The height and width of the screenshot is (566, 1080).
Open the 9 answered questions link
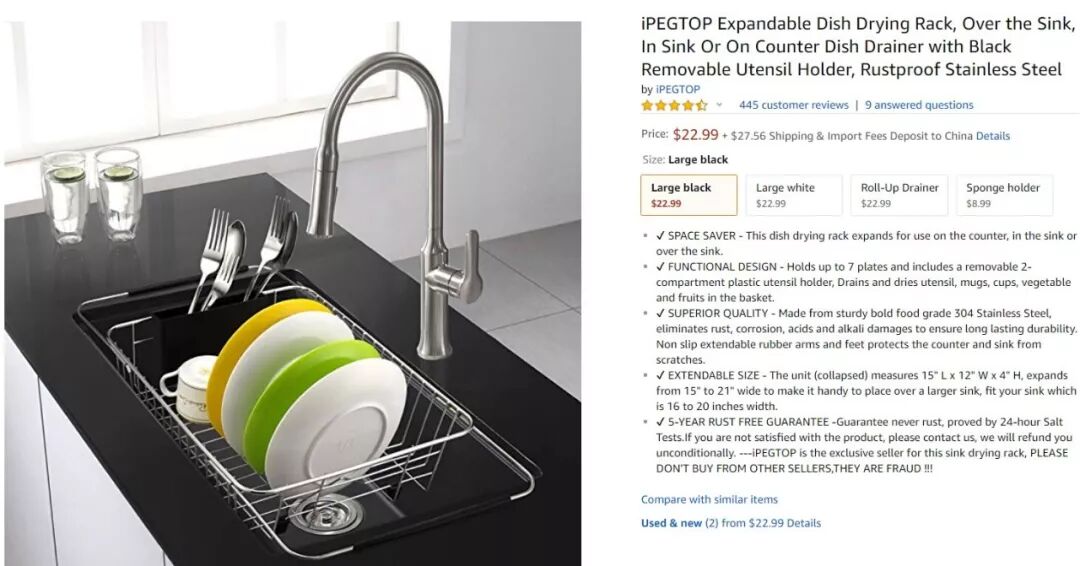coord(919,105)
